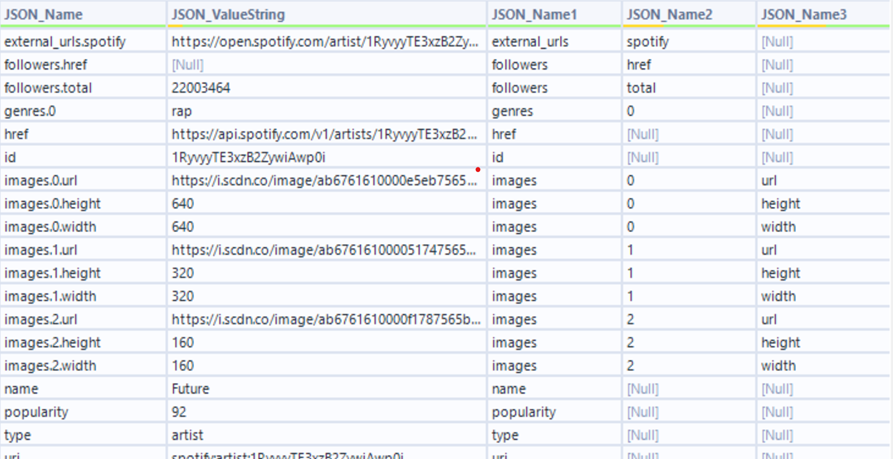Image resolution: width=893 pixels, height=459 pixels.
Task: Click the images.1.width cell
Action: [x=83, y=296]
